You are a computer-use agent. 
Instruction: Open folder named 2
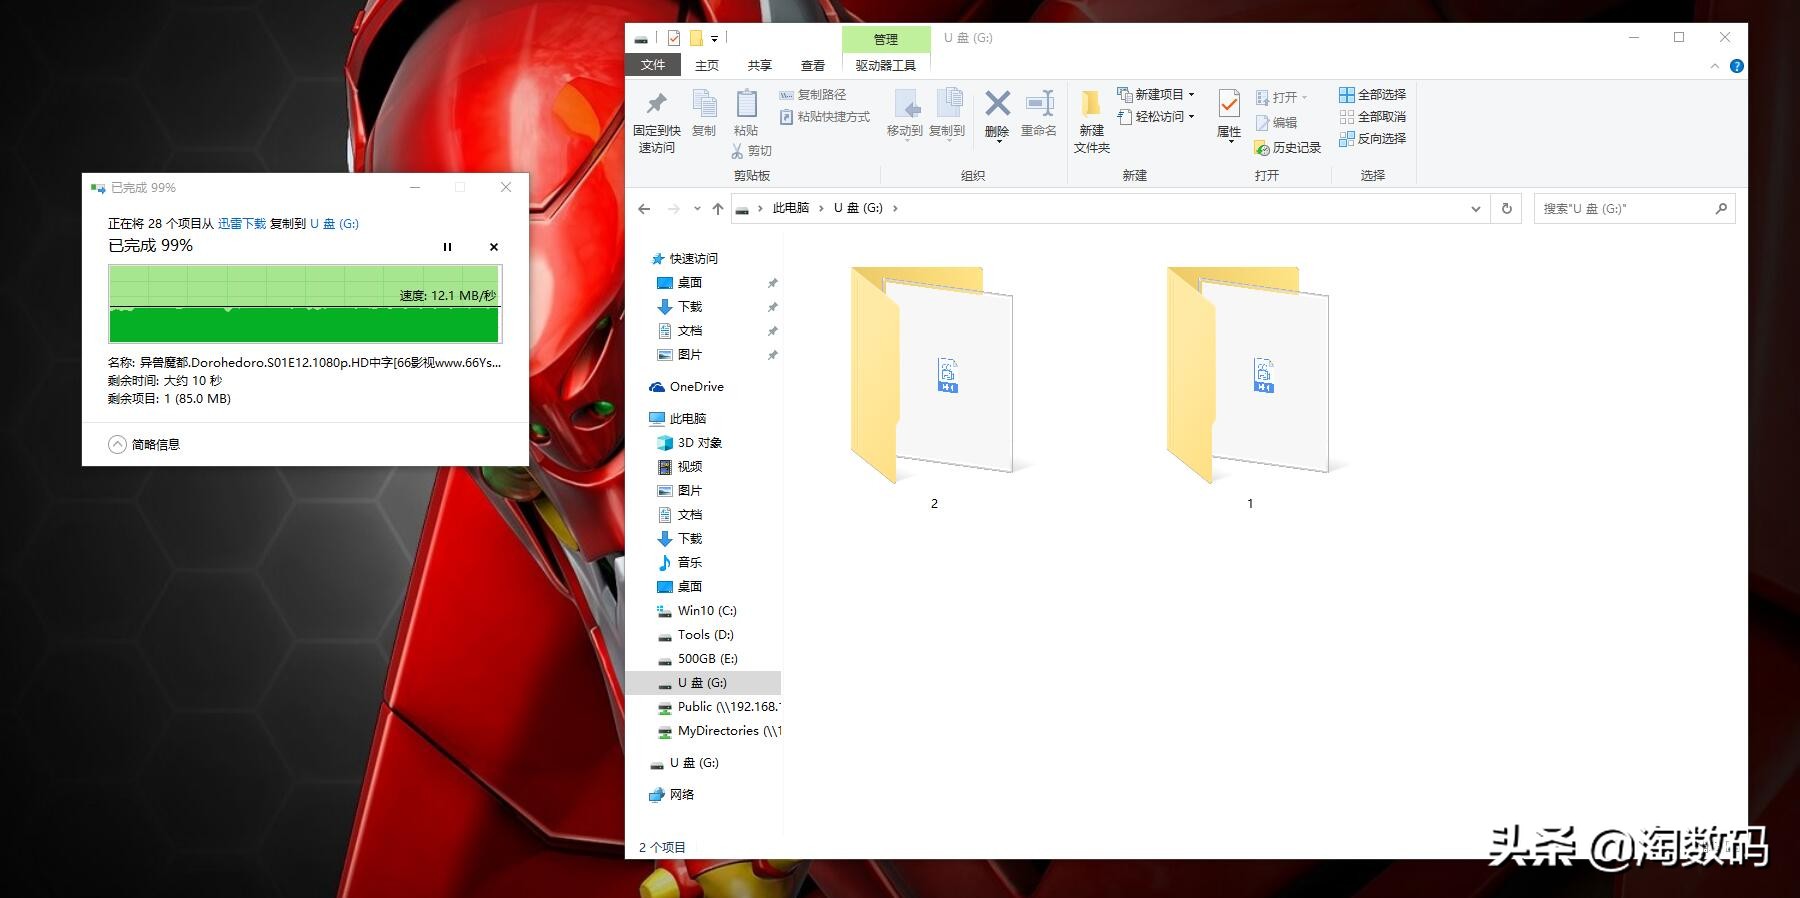coord(933,388)
